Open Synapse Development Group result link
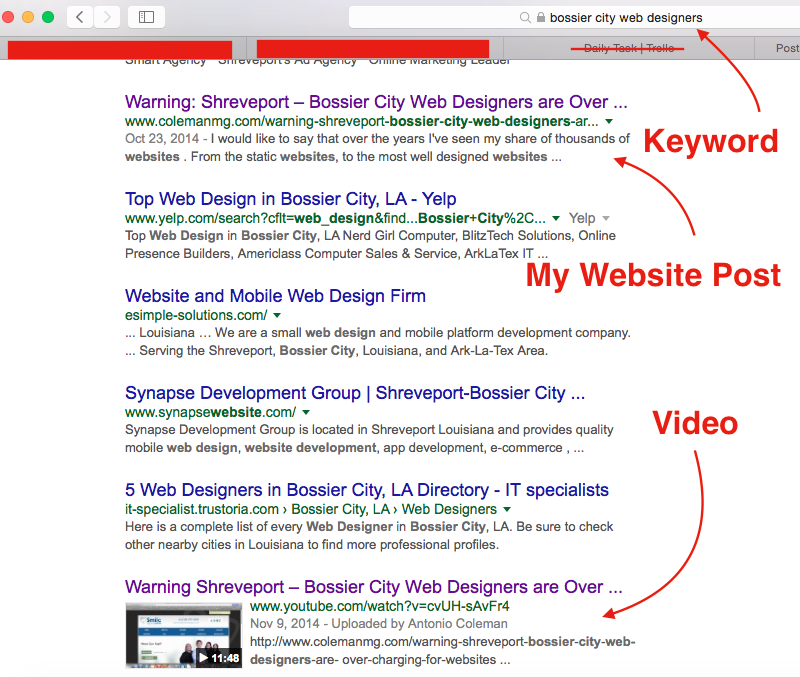 point(355,393)
